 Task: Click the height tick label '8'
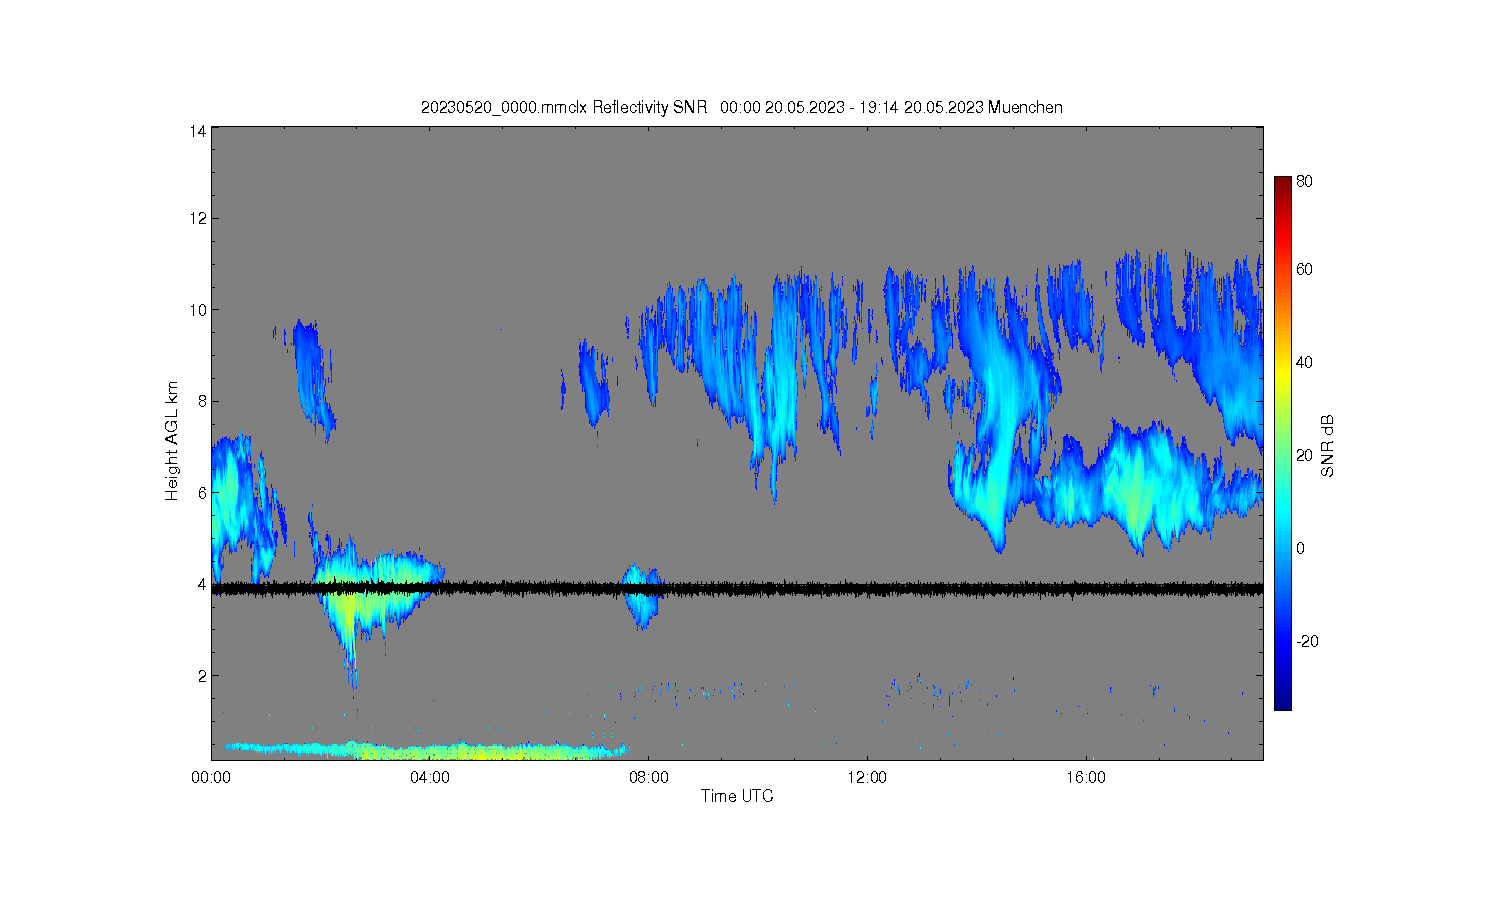click(202, 401)
